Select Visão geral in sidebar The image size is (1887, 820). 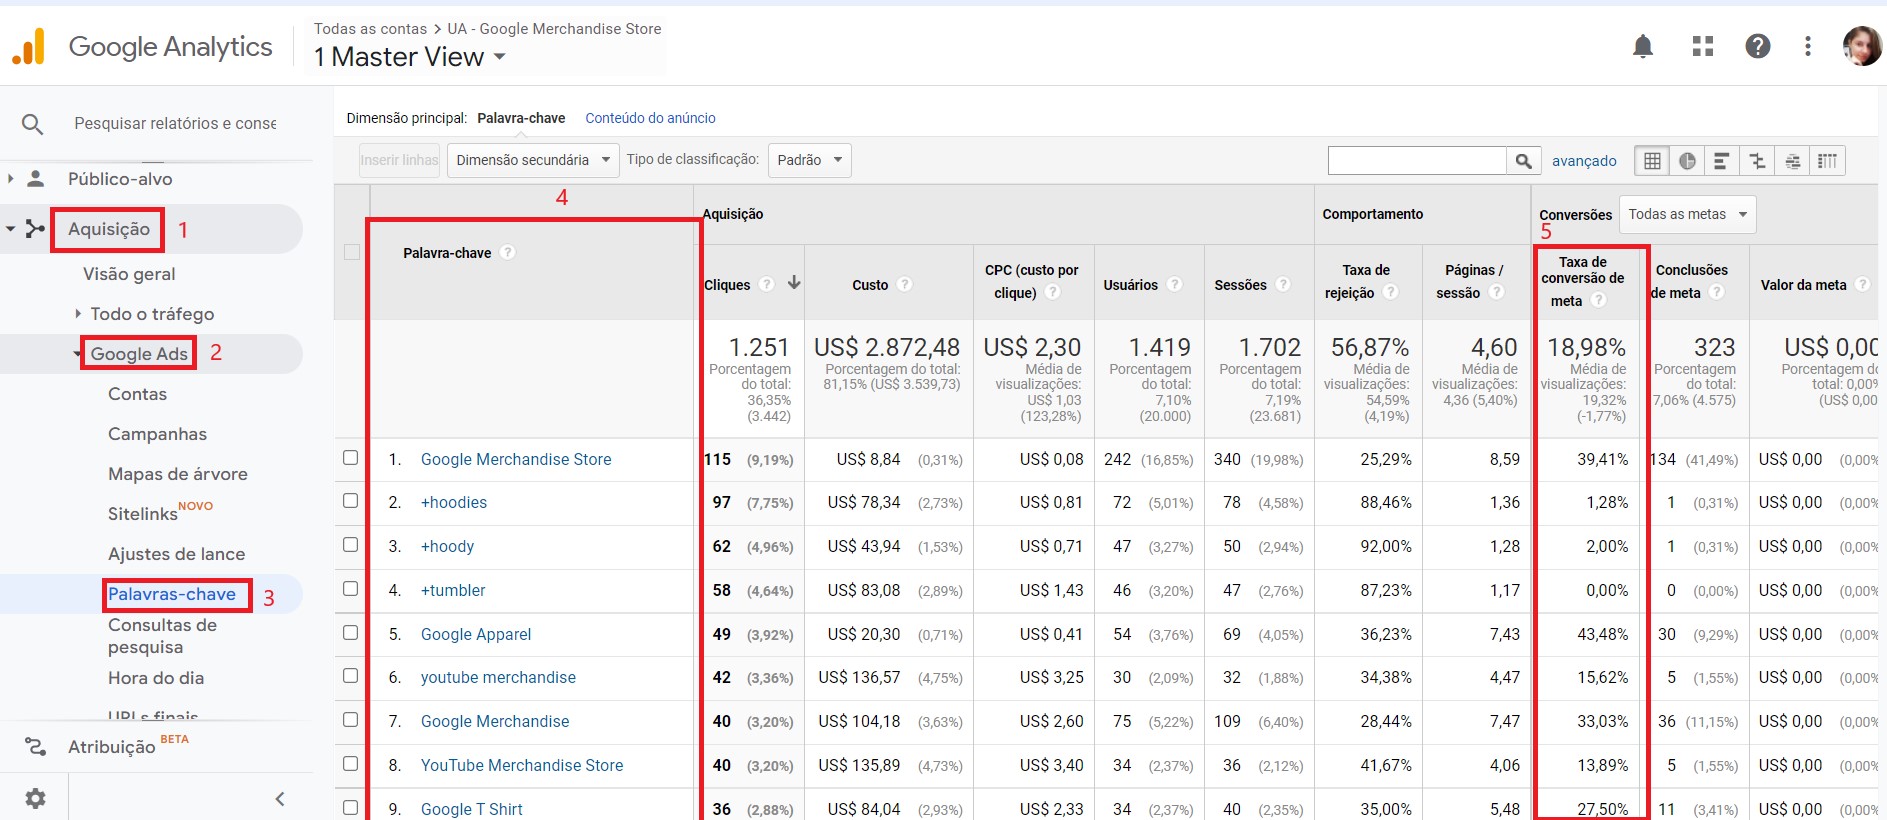[129, 274]
